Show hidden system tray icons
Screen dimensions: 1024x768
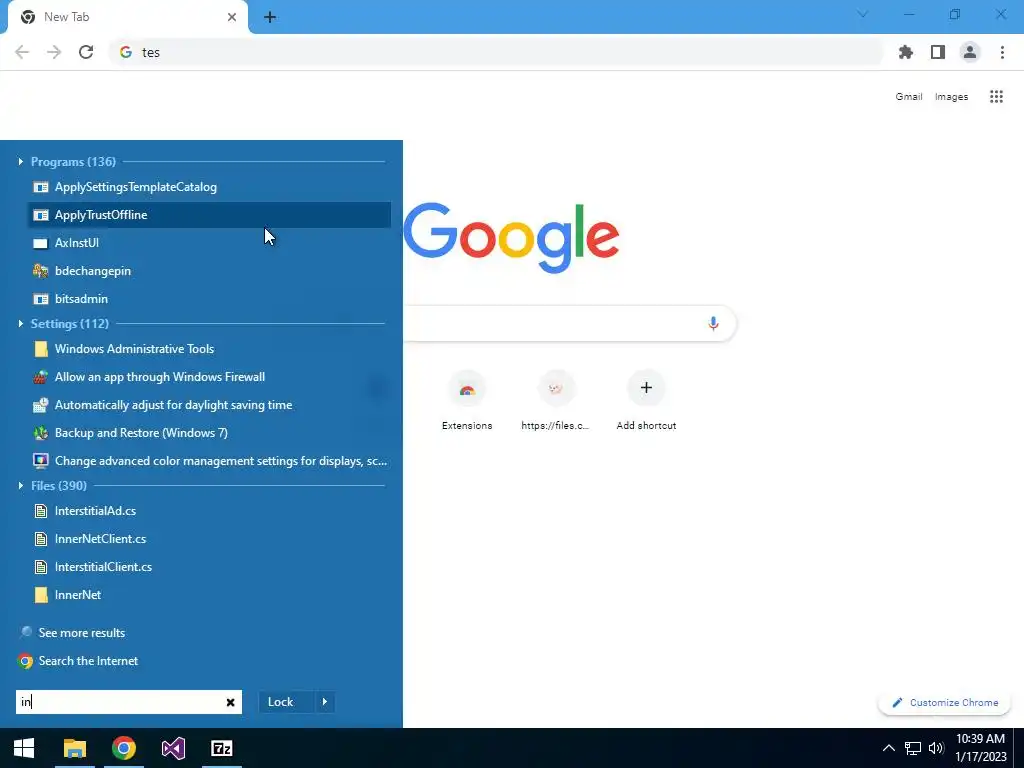[889, 748]
